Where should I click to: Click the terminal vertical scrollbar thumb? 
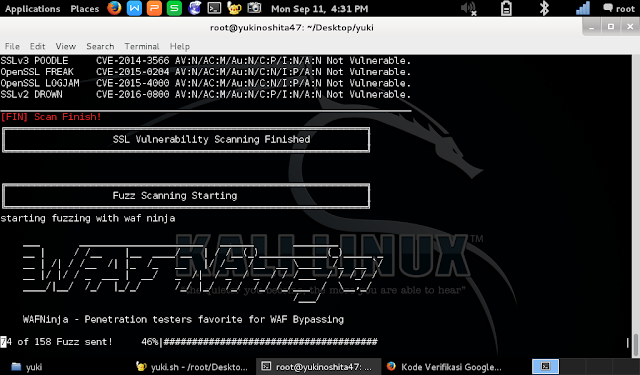(636, 345)
